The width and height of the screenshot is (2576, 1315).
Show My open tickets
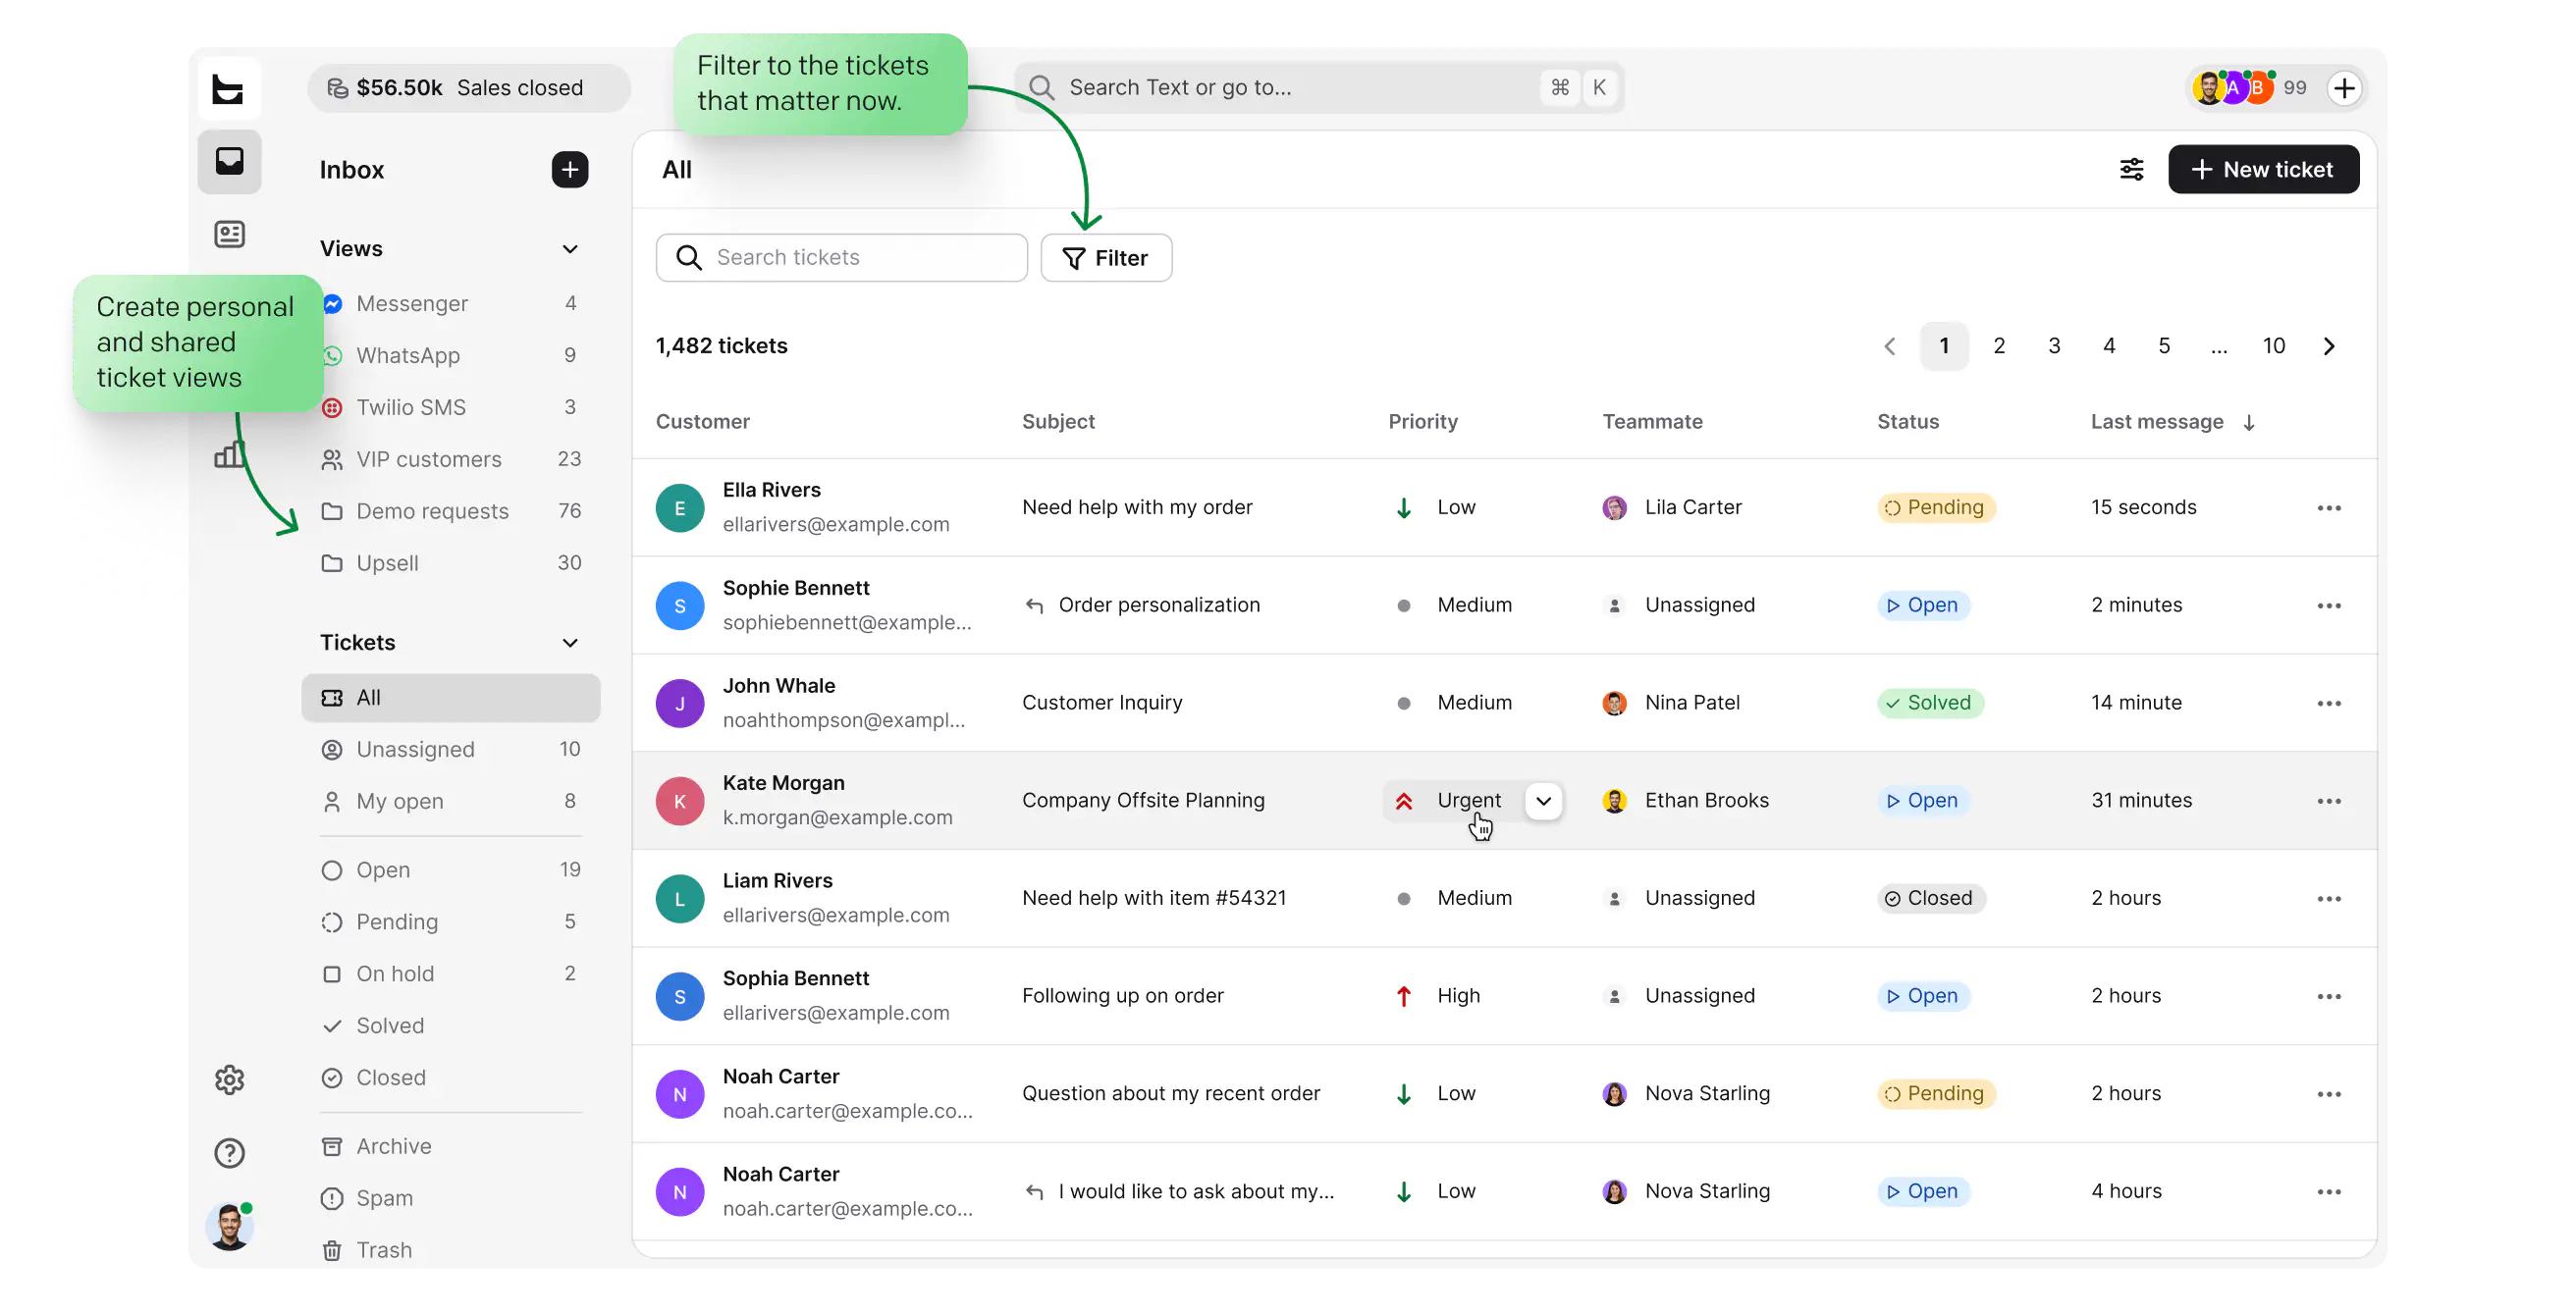click(x=451, y=802)
